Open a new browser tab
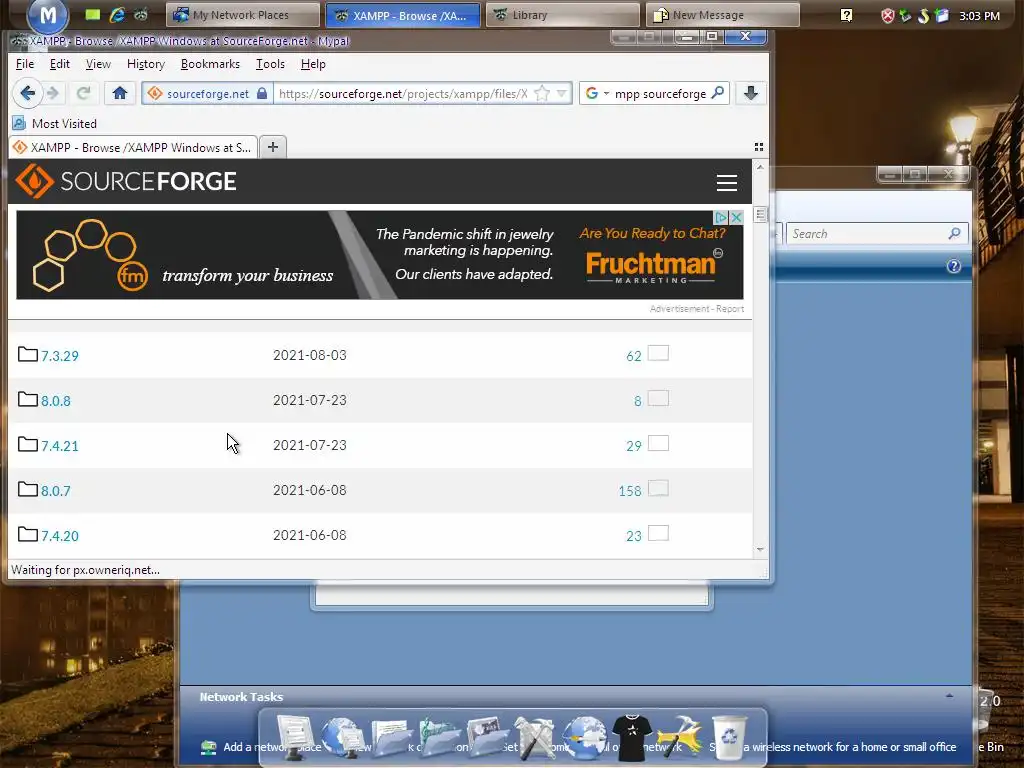The image size is (1024, 768). tap(273, 147)
